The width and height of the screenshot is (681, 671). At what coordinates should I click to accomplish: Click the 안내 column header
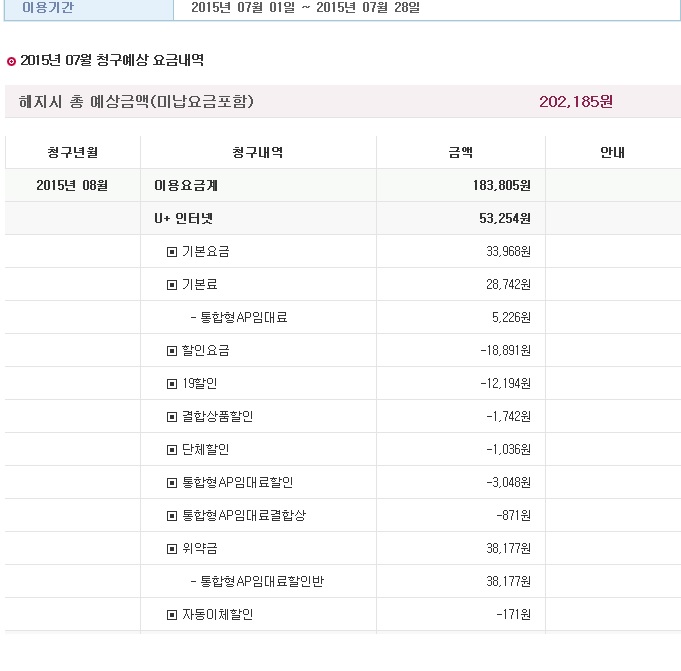click(613, 152)
